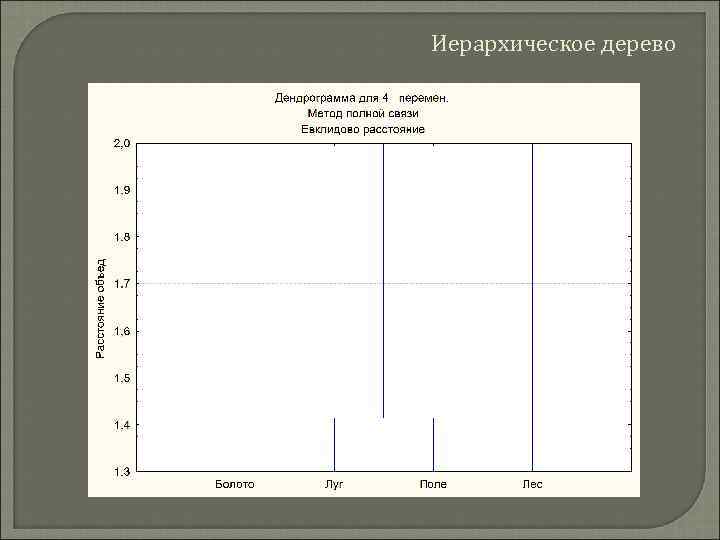The image size is (720, 540).
Task: Select the y-axis label "Расстояние объед"
Action: click(101, 308)
